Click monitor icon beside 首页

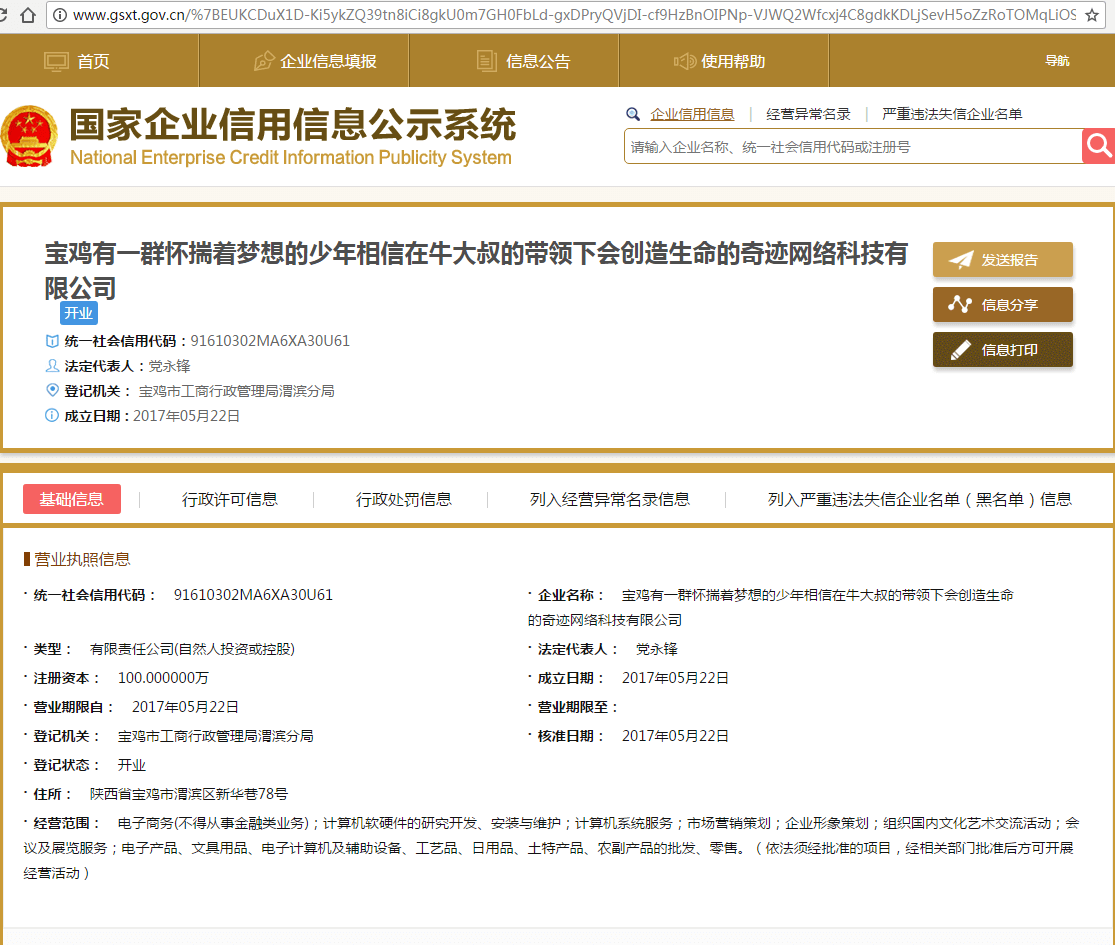pyautogui.click(x=56, y=61)
